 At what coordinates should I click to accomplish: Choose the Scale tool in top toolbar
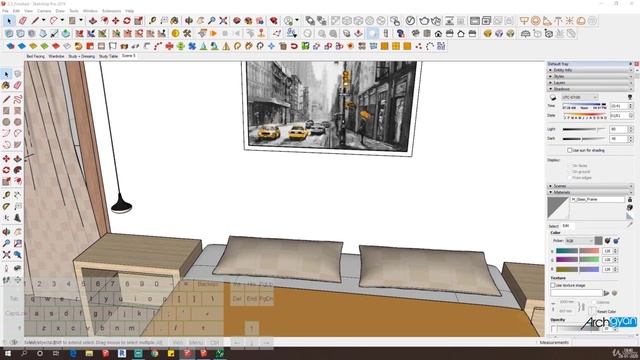point(138,20)
